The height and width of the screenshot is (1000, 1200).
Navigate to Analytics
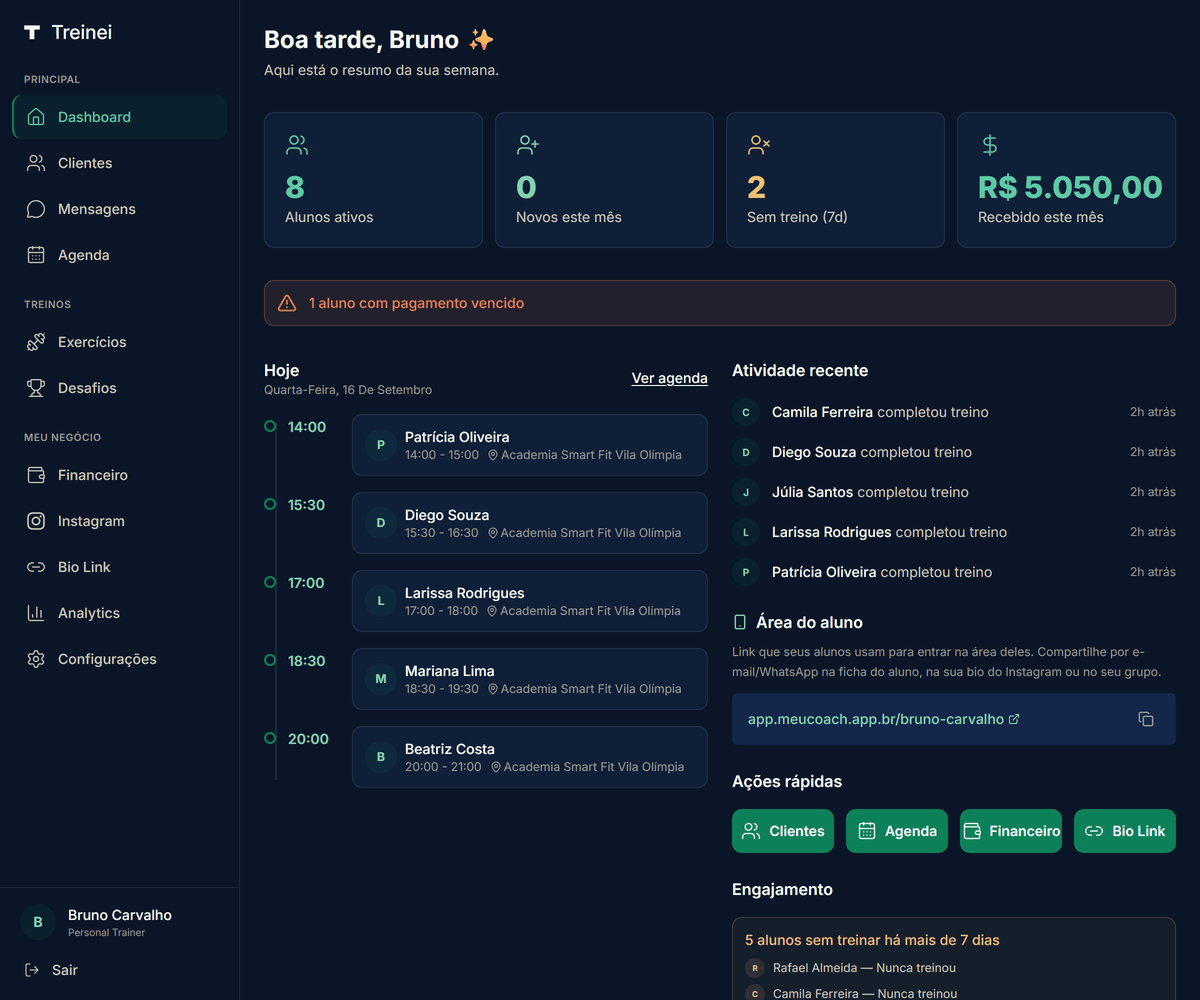point(119,613)
